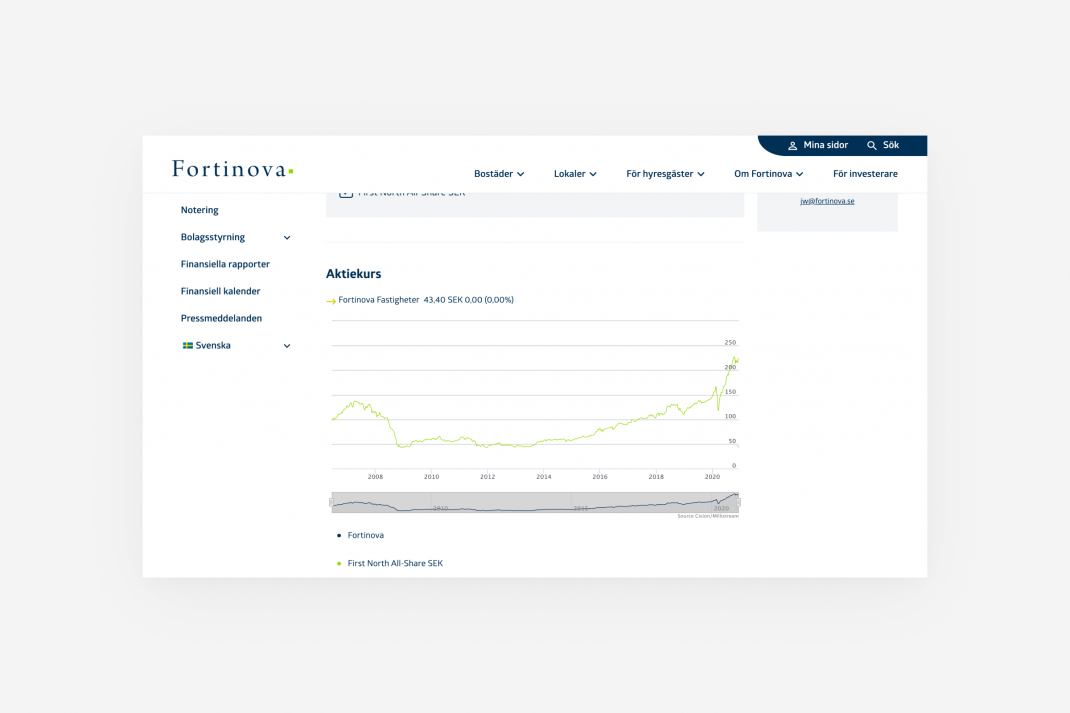Viewport: 1070px width, 713px height.
Task: Expand the Bolagsstyrning chevron
Action: pyautogui.click(x=287, y=237)
